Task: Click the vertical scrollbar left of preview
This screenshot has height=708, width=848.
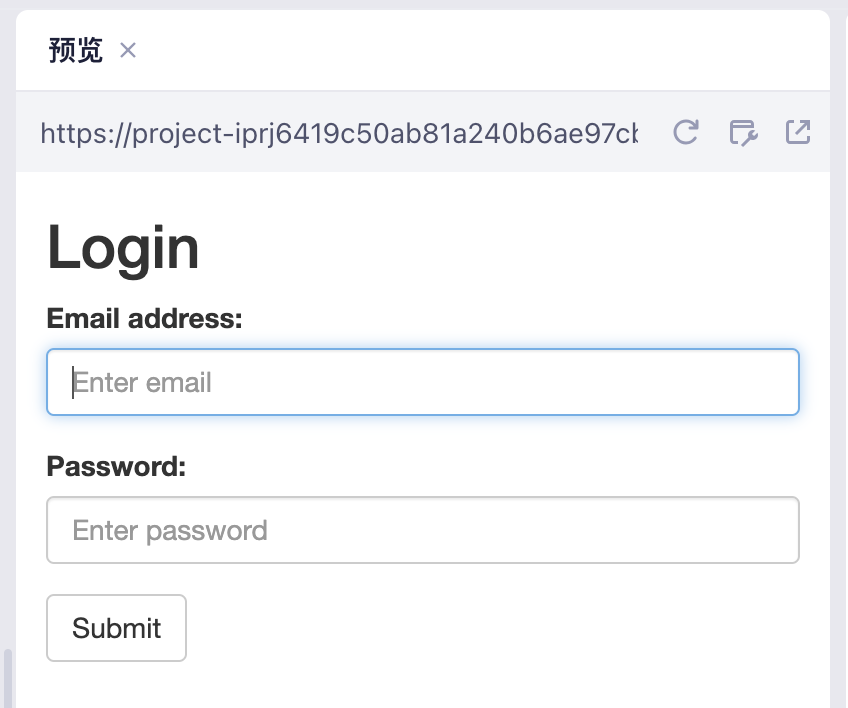Action: coord(8,678)
